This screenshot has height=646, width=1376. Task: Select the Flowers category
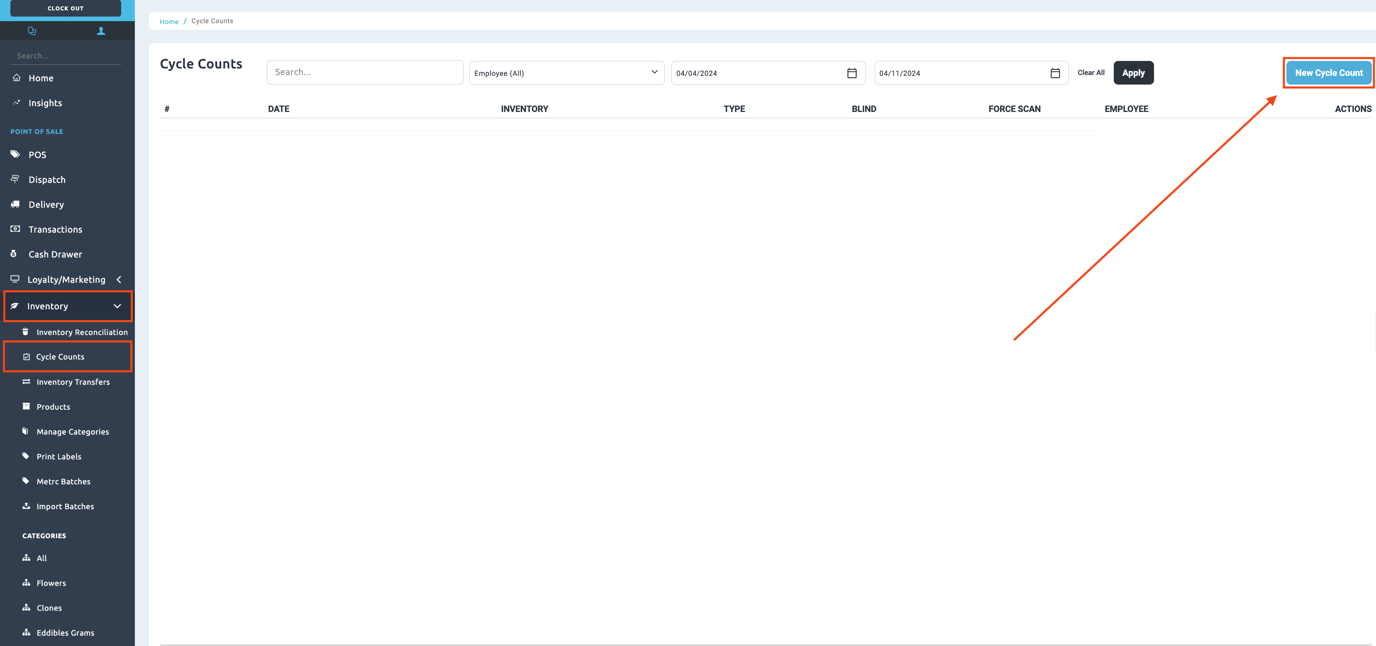(51, 583)
